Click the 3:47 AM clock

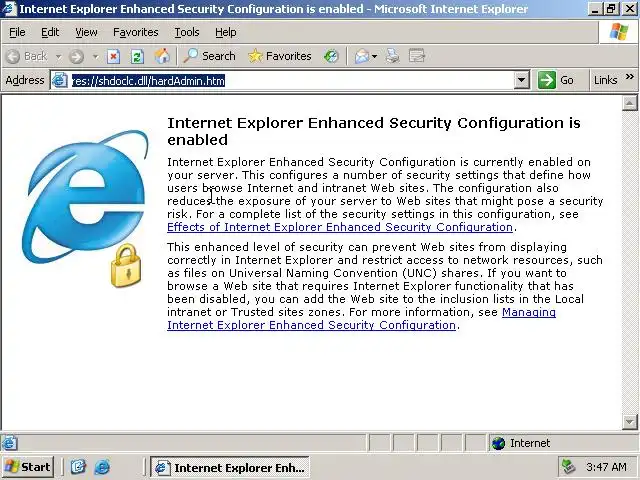(x=606, y=467)
